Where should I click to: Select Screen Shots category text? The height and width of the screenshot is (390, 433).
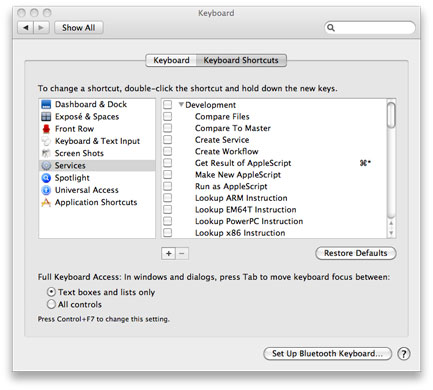[79, 153]
